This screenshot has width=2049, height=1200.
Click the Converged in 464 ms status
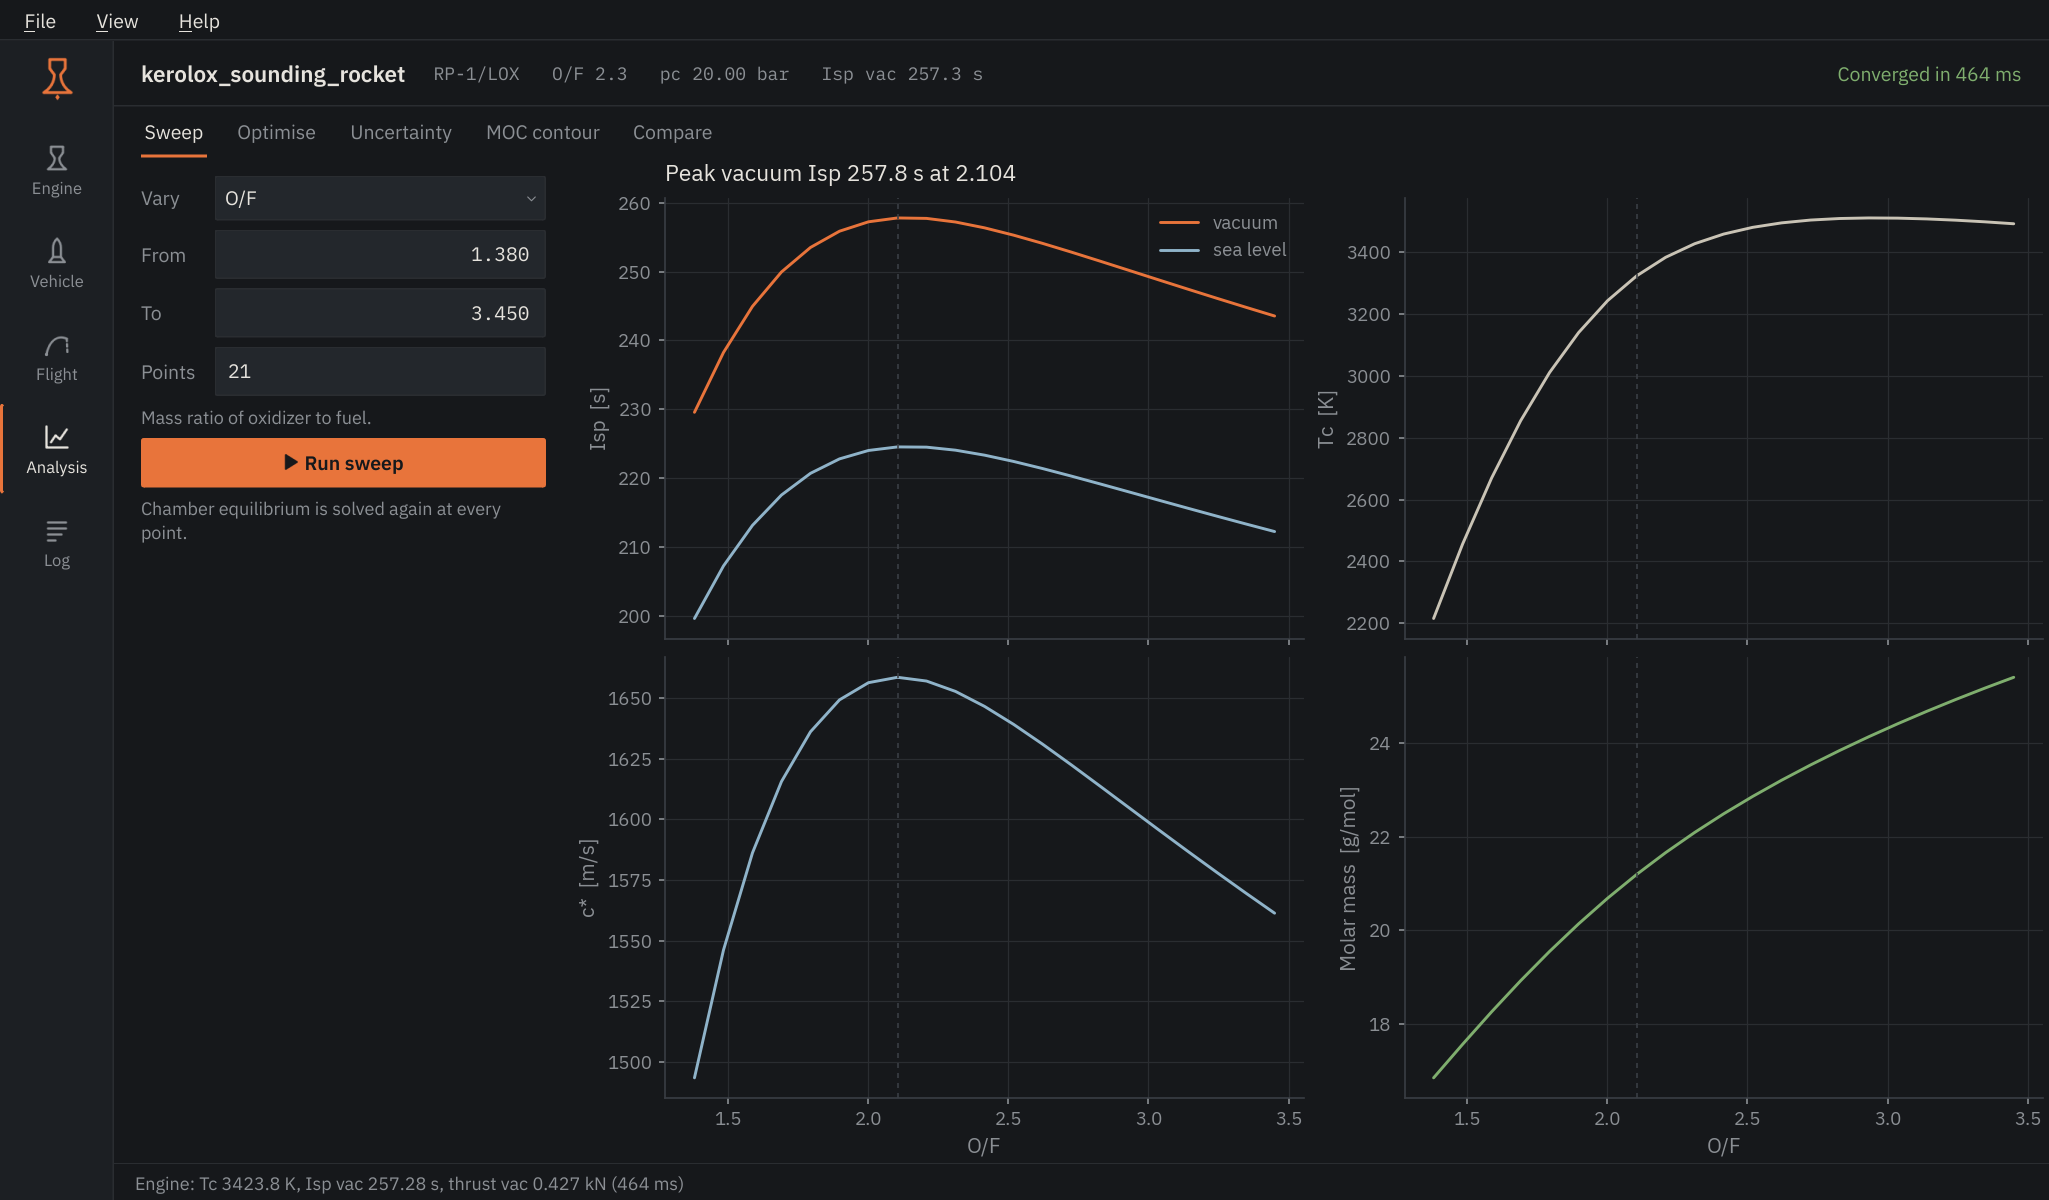pyautogui.click(x=1929, y=74)
